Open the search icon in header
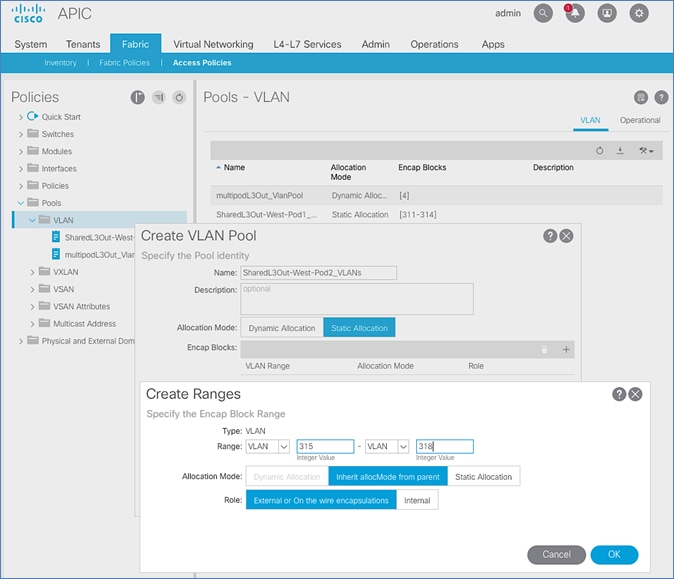Screen dimensions: 674x579 point(543,13)
